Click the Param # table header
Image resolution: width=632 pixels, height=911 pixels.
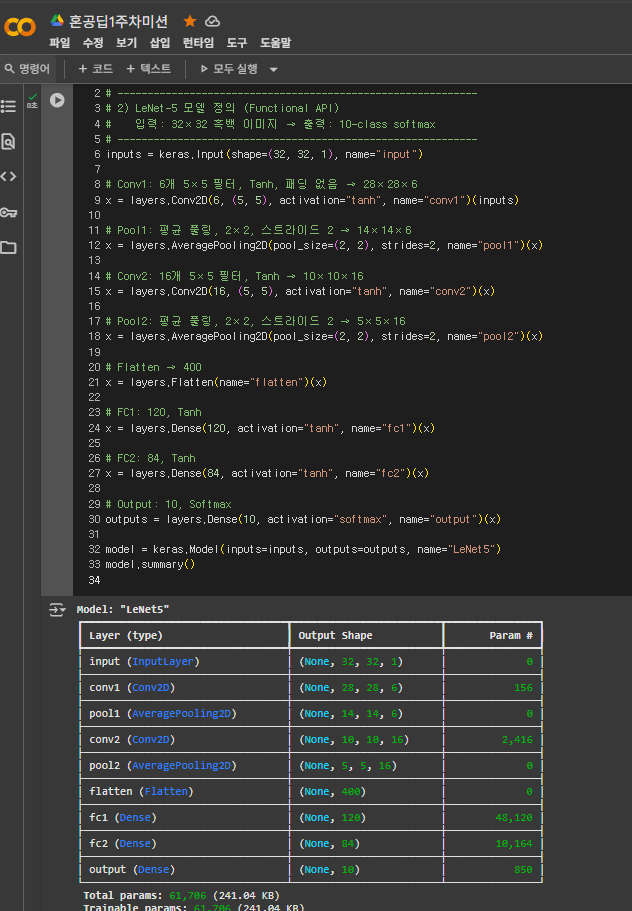(511, 636)
